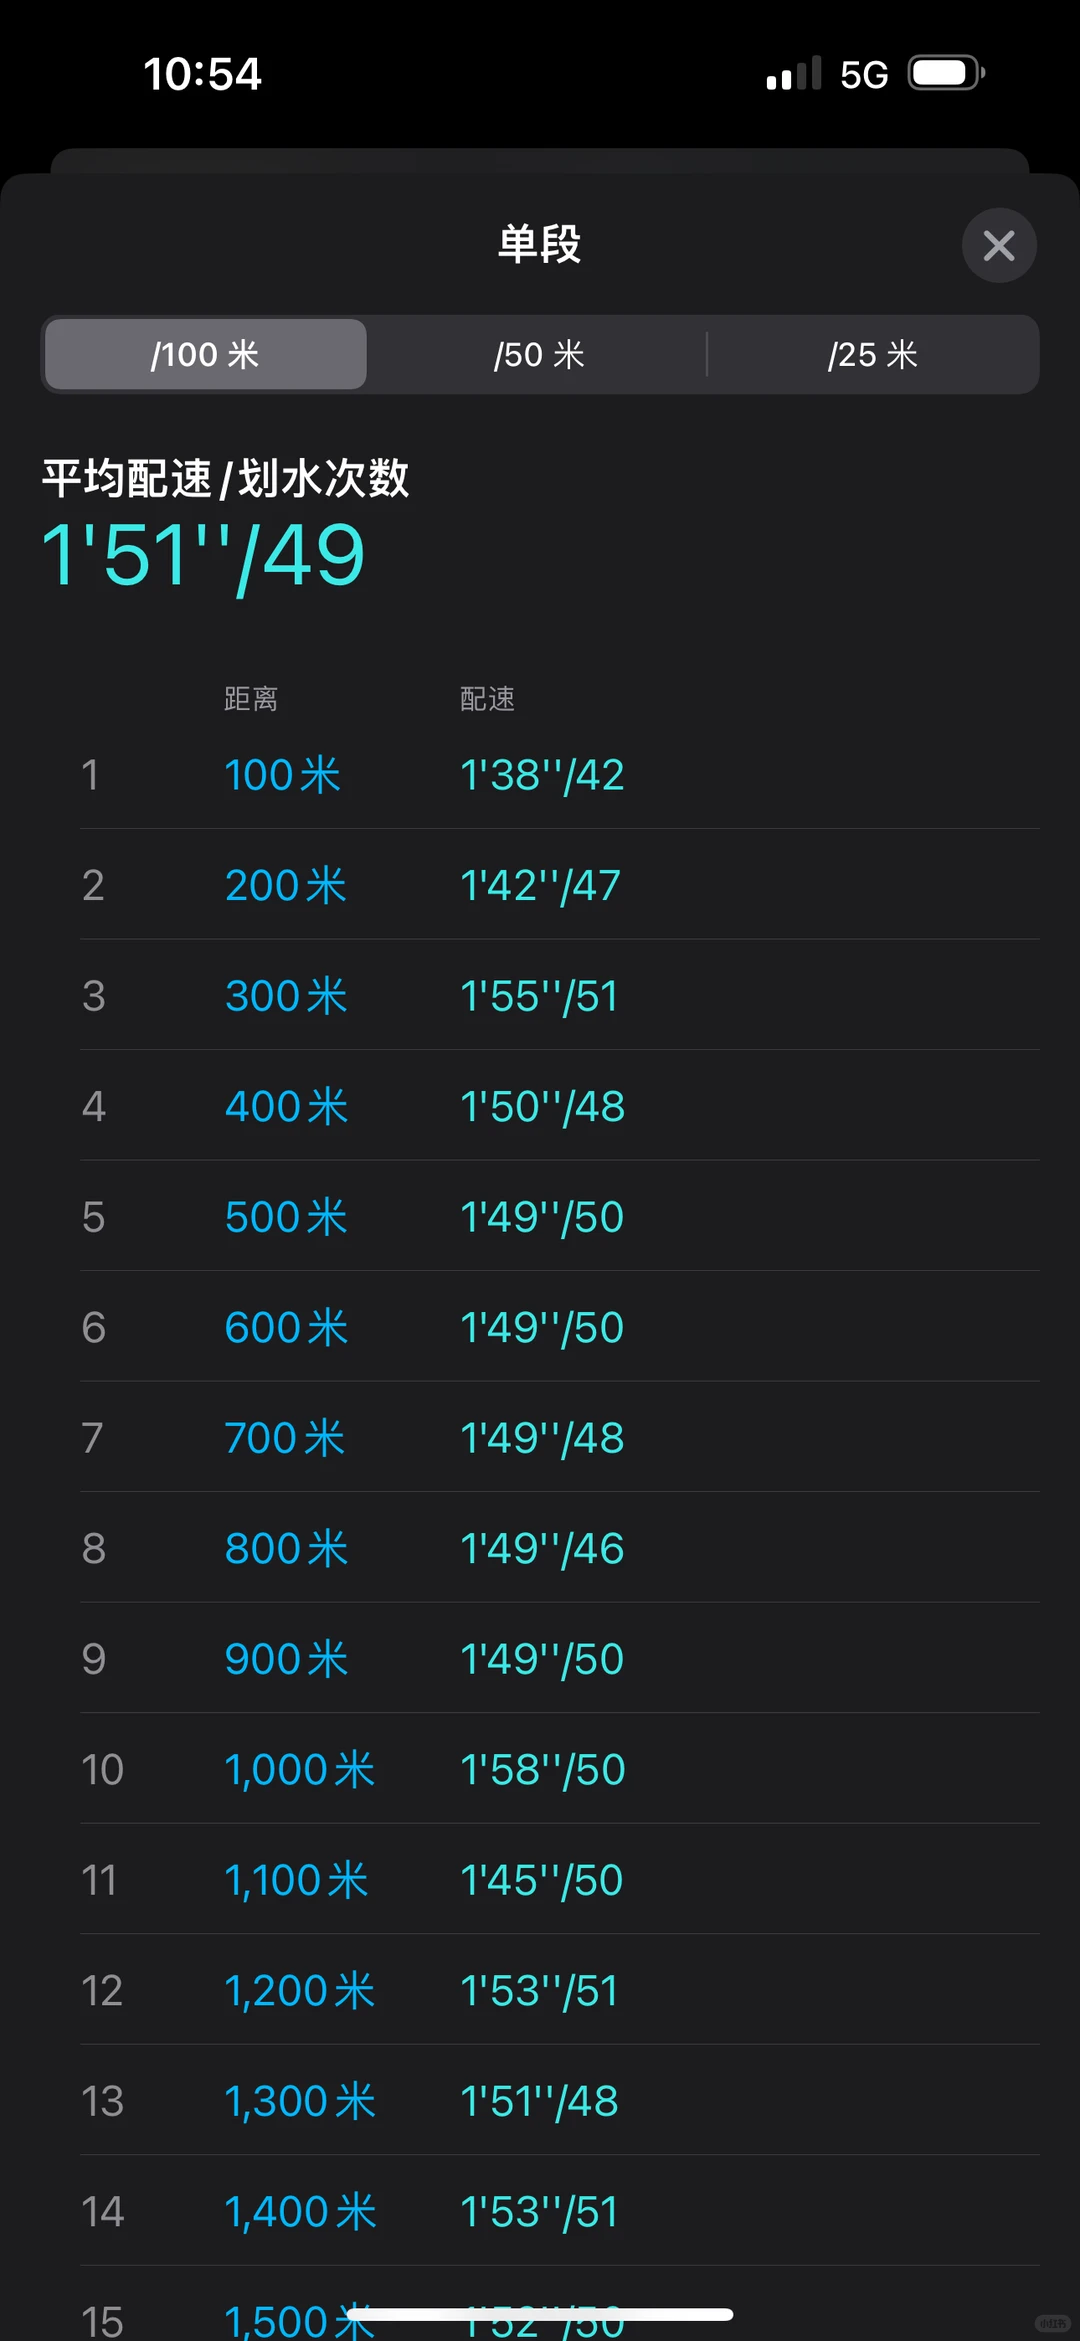Close the 单段 splits sheet
Image resolution: width=1080 pixels, height=2341 pixels.
998,245
